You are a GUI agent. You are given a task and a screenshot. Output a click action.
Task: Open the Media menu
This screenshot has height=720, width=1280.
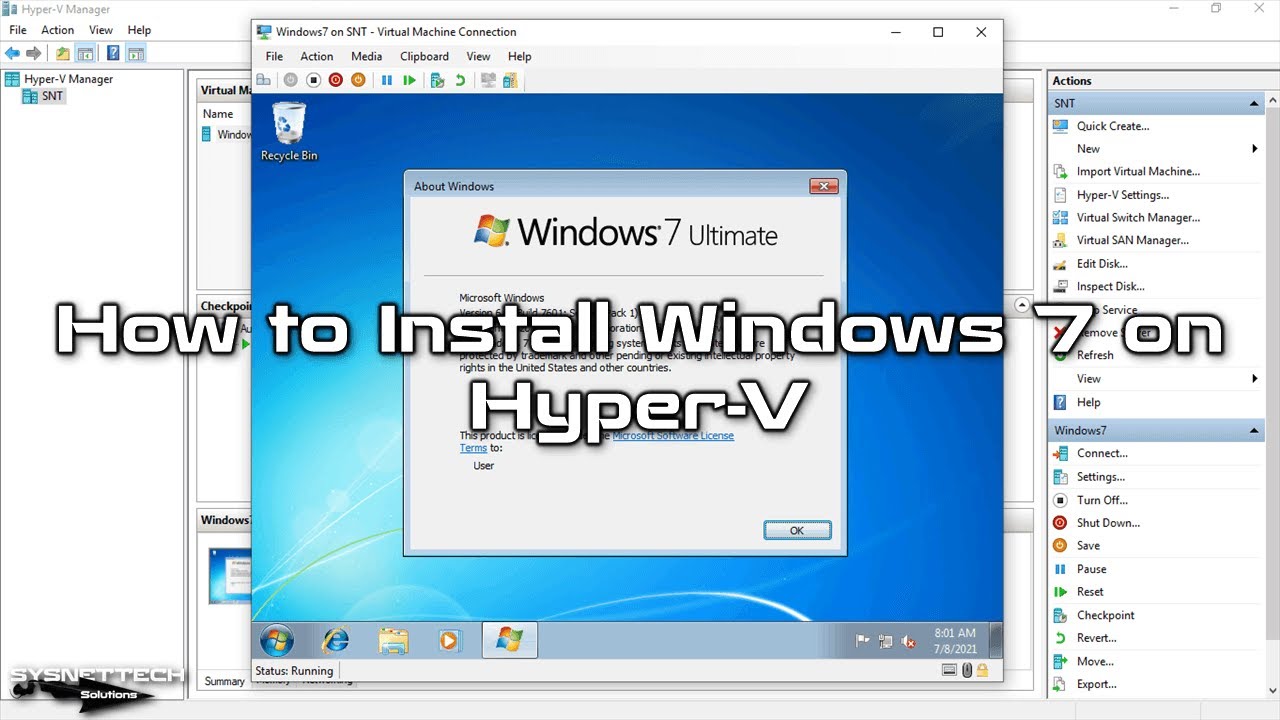tap(366, 56)
